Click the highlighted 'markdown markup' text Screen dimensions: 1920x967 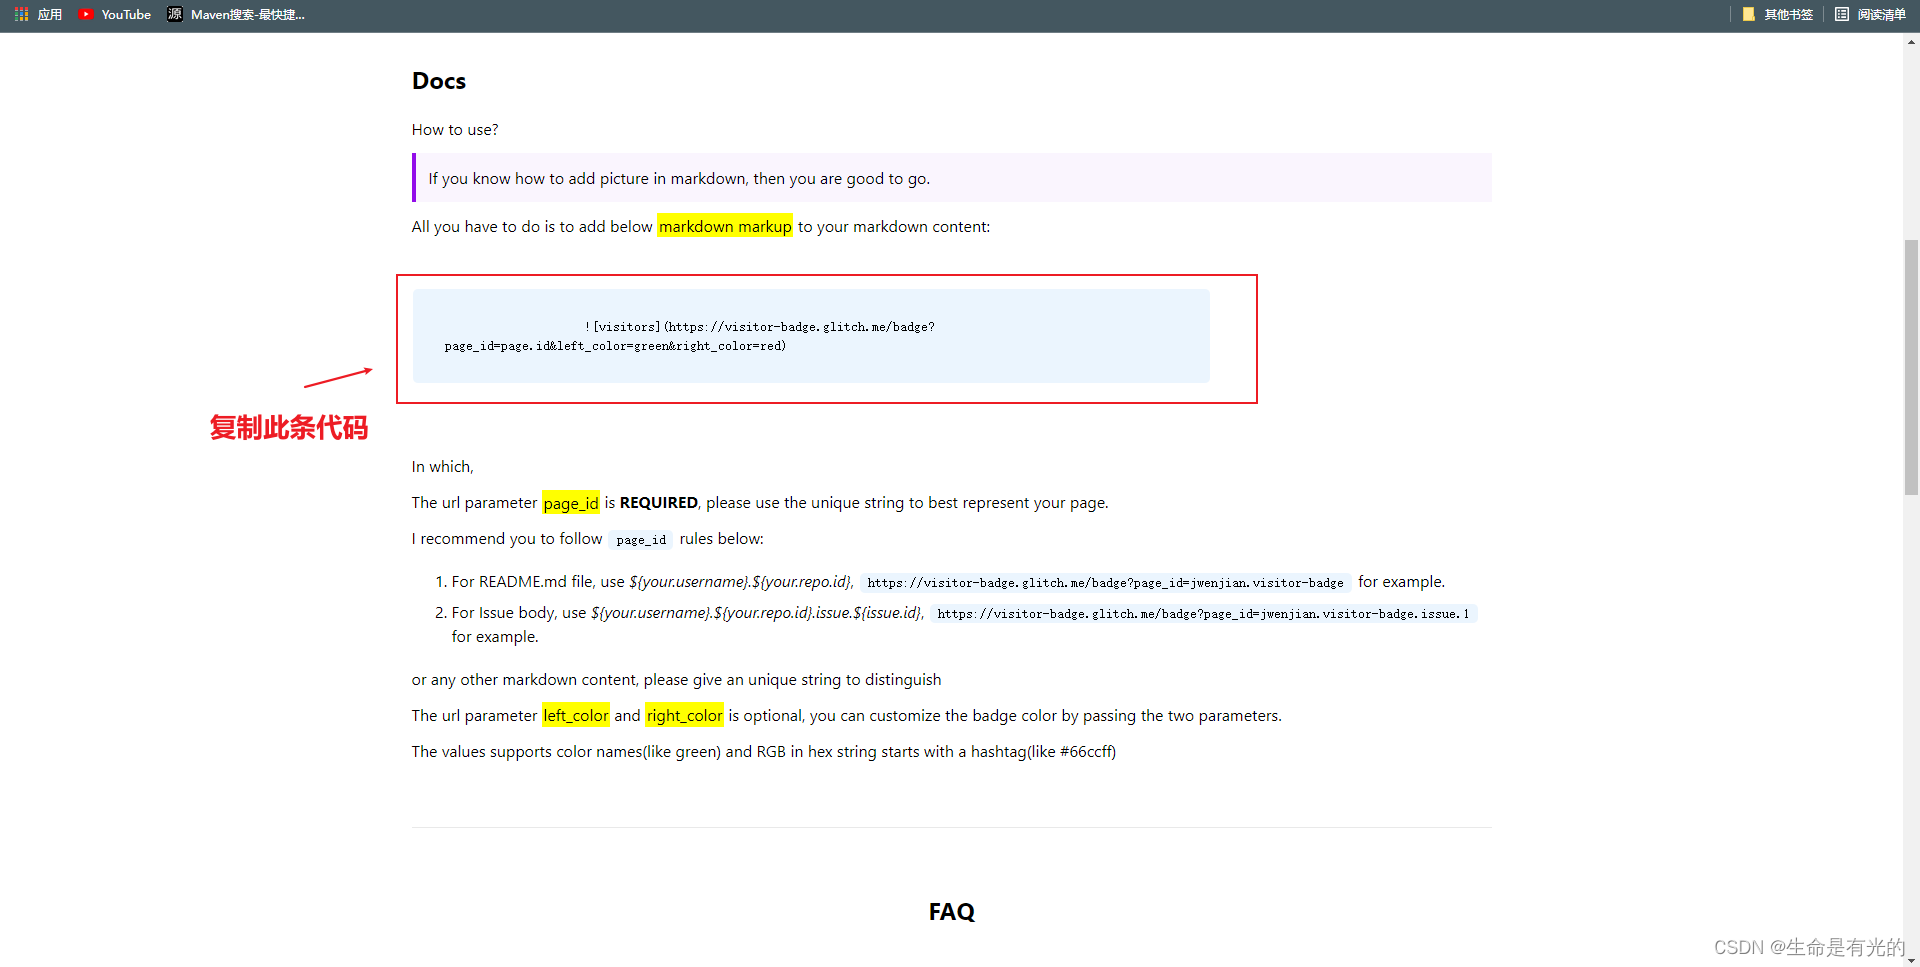[725, 227]
